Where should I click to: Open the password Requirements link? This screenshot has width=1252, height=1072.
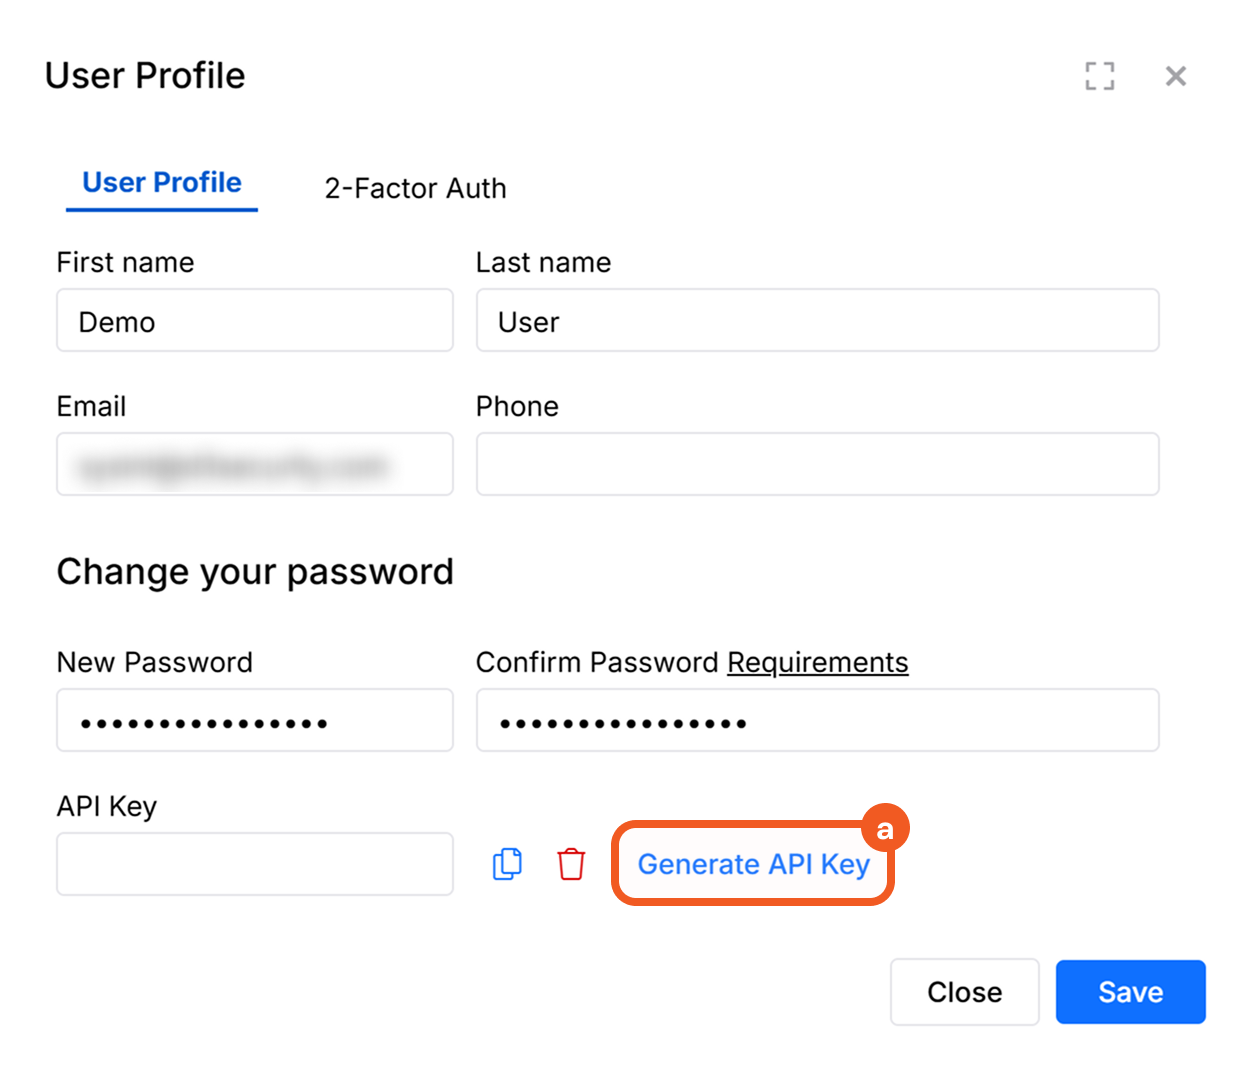tap(817, 662)
